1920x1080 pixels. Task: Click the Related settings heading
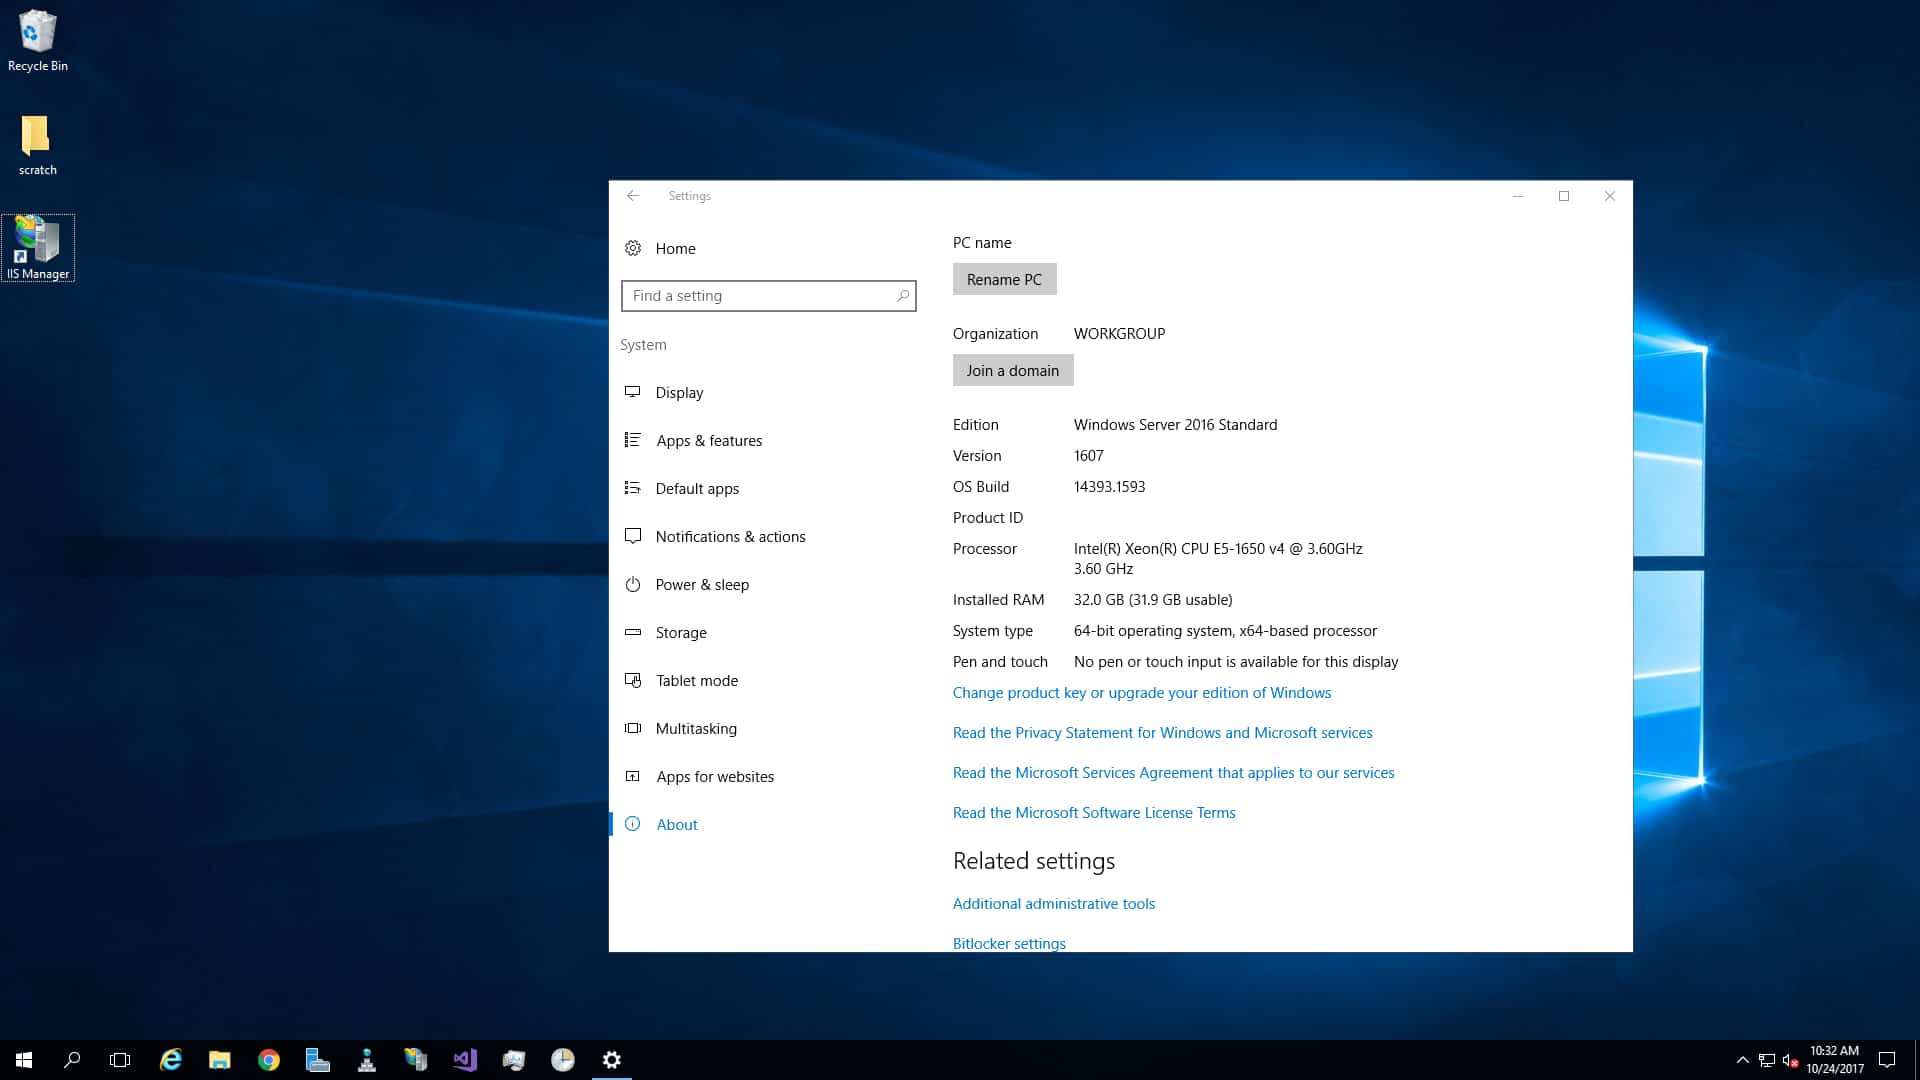click(1034, 861)
